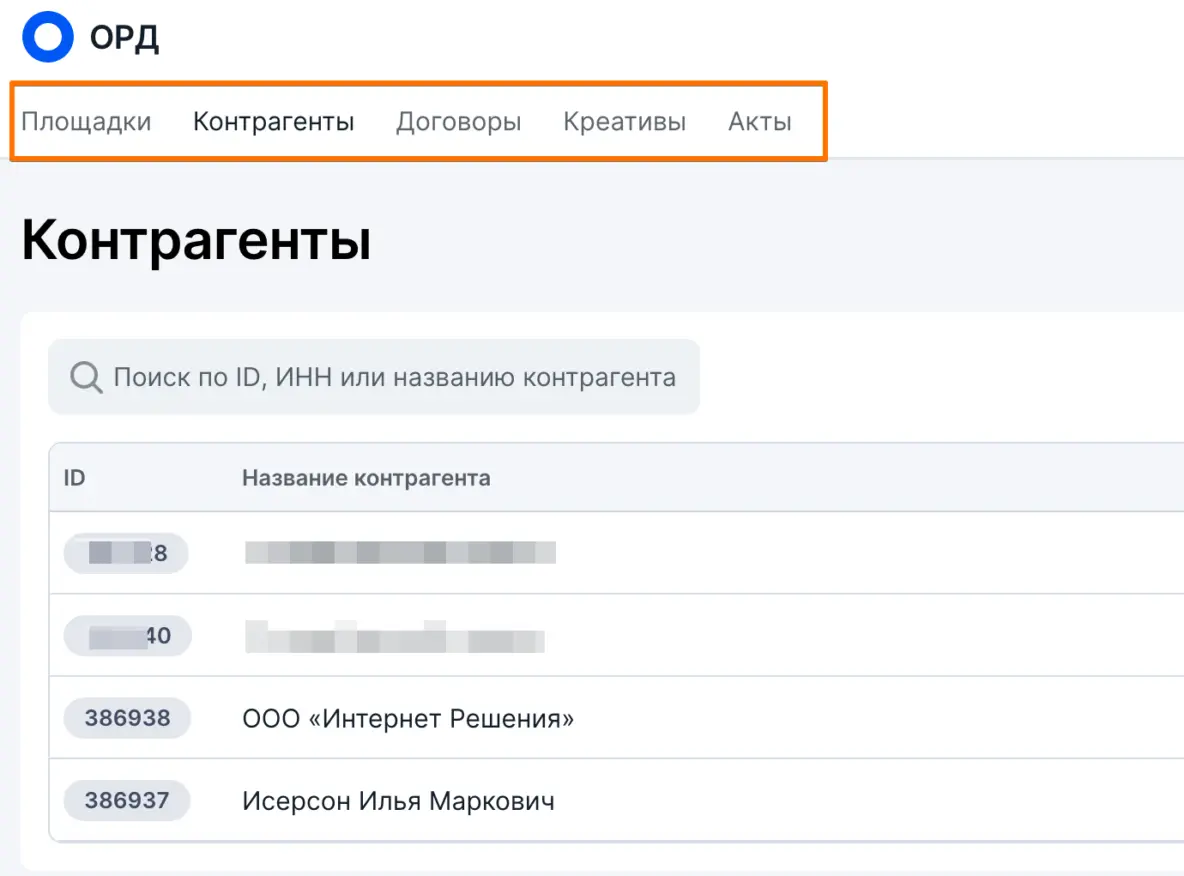Click the ID column header
This screenshot has height=876, width=1184.
point(75,478)
